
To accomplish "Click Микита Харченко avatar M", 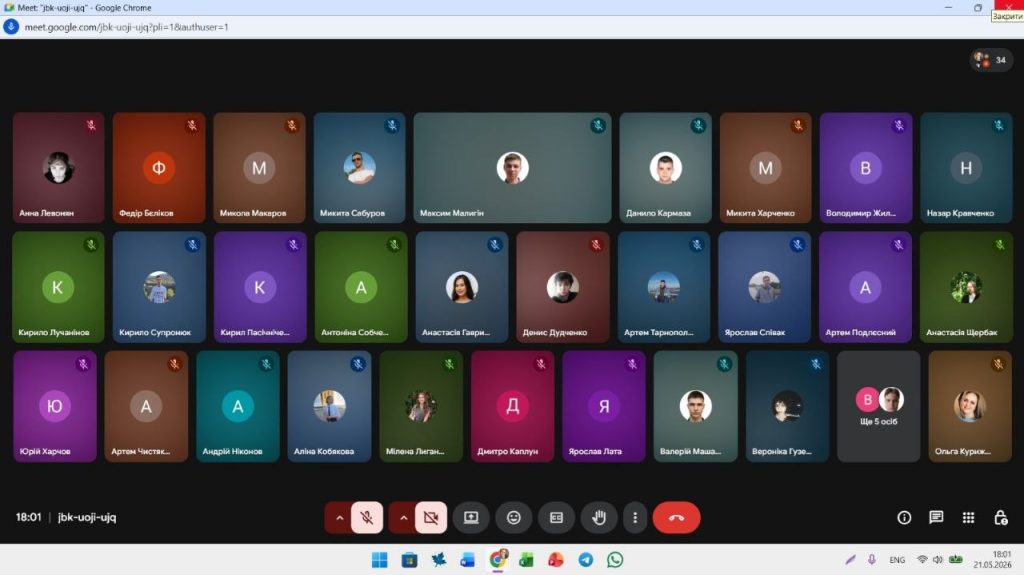I will 765,168.
